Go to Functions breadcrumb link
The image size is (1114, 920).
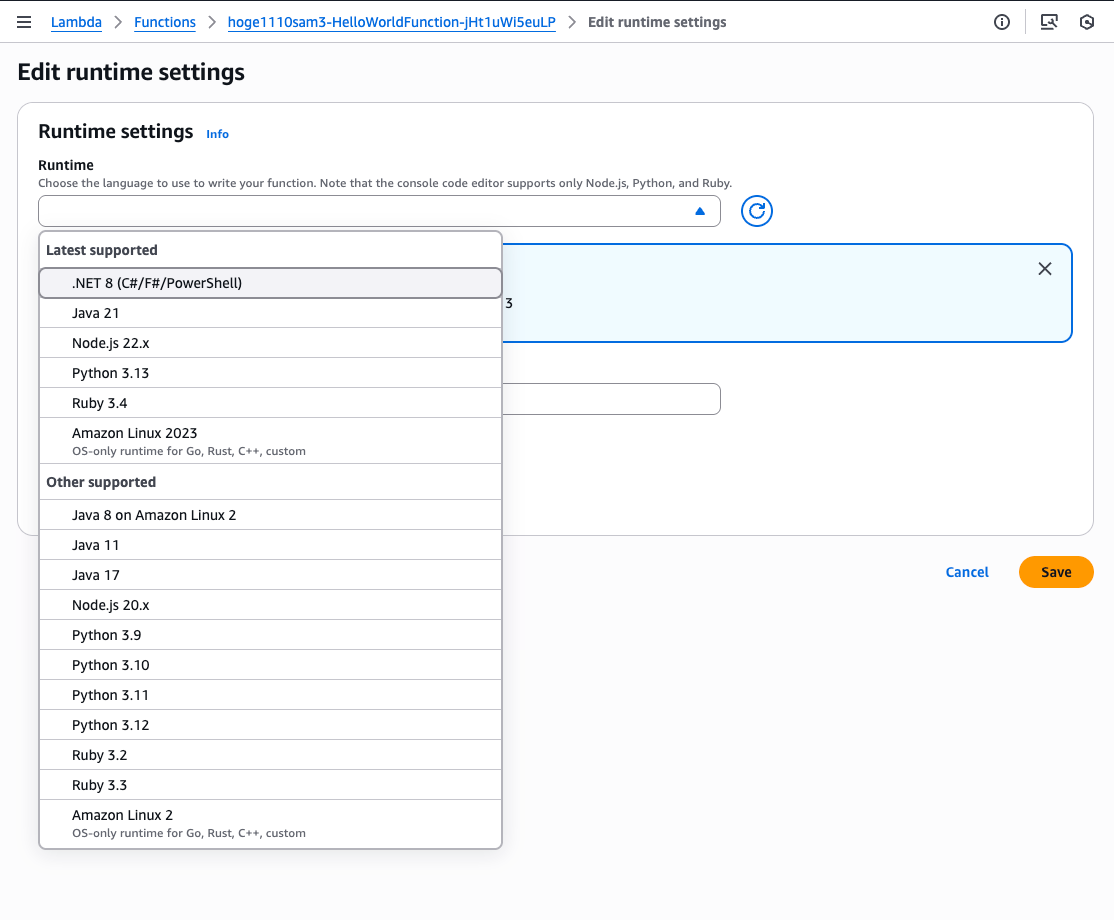coord(165,22)
